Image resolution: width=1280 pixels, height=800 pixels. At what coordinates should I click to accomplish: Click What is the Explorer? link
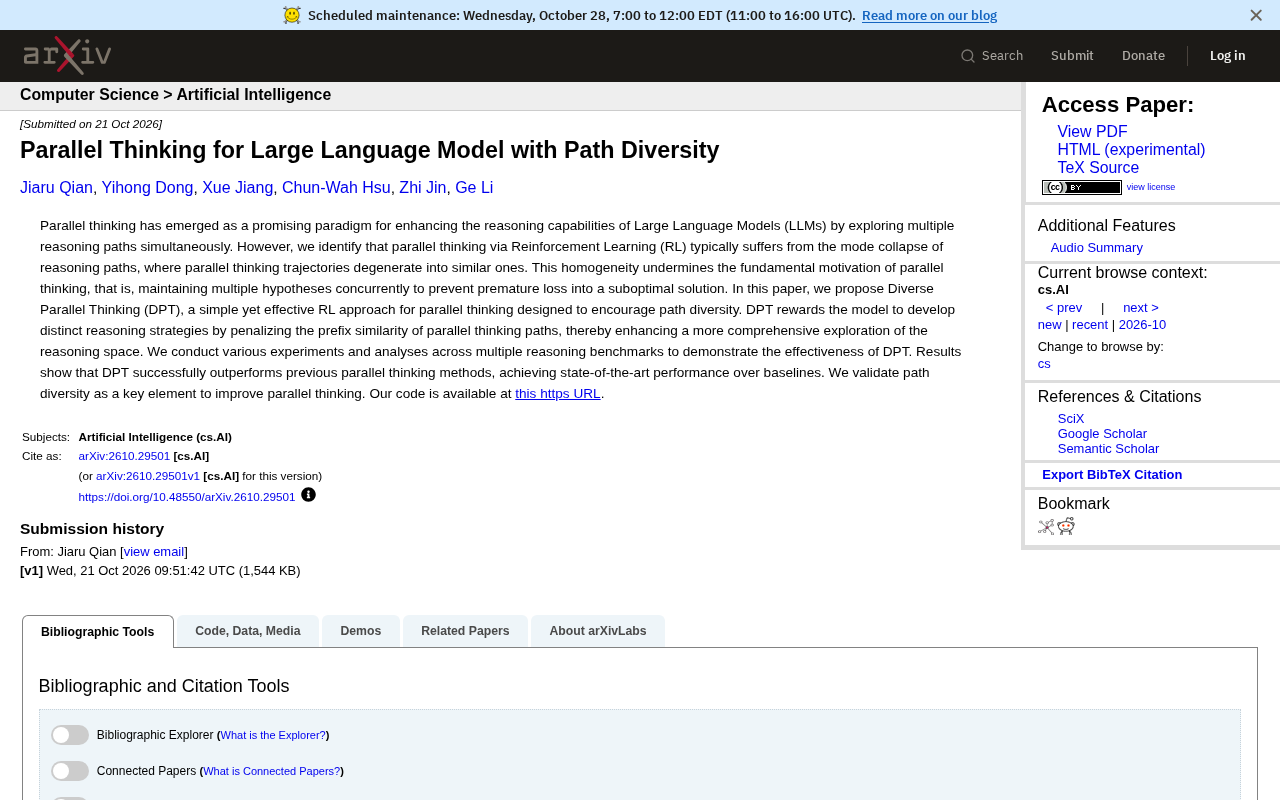(x=273, y=735)
